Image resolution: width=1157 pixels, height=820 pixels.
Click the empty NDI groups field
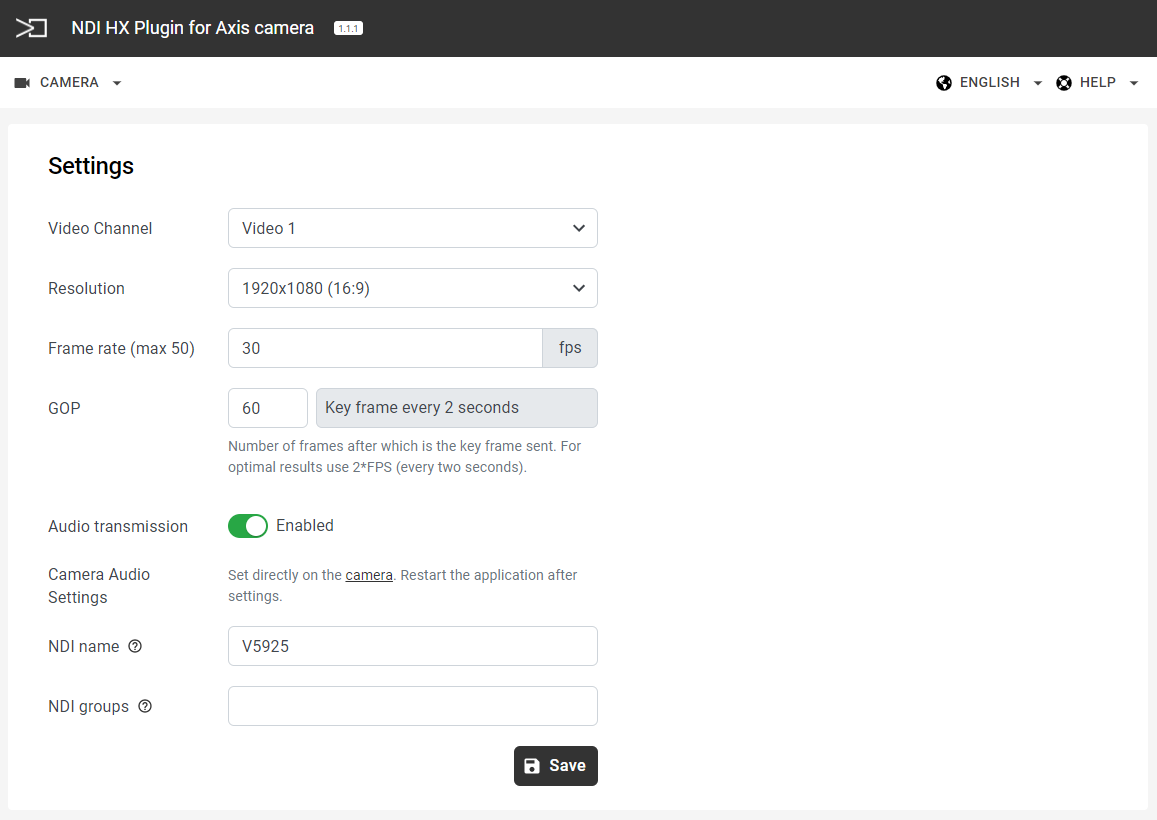(x=412, y=706)
